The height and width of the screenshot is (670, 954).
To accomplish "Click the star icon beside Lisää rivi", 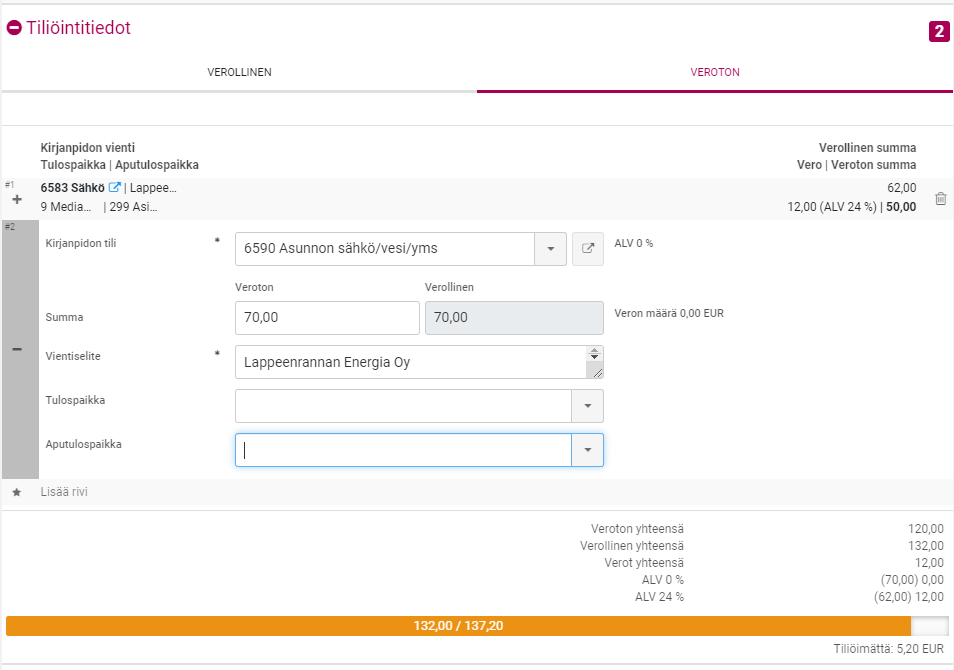I will tap(16, 493).
